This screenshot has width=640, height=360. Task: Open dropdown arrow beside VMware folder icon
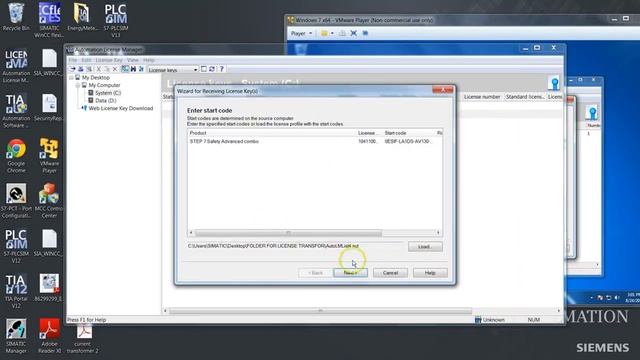[332, 33]
